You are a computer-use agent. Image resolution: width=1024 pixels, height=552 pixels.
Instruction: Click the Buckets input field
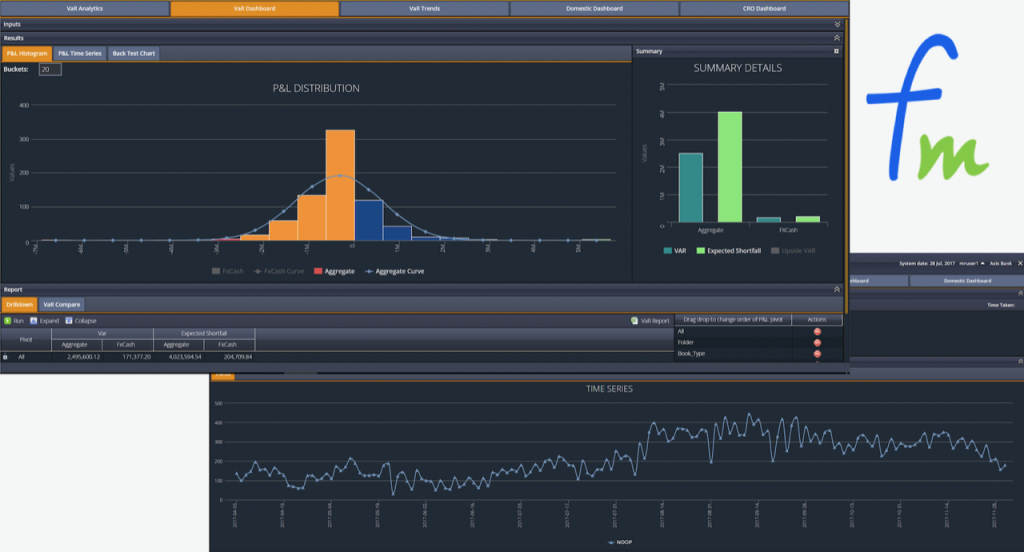coord(50,69)
